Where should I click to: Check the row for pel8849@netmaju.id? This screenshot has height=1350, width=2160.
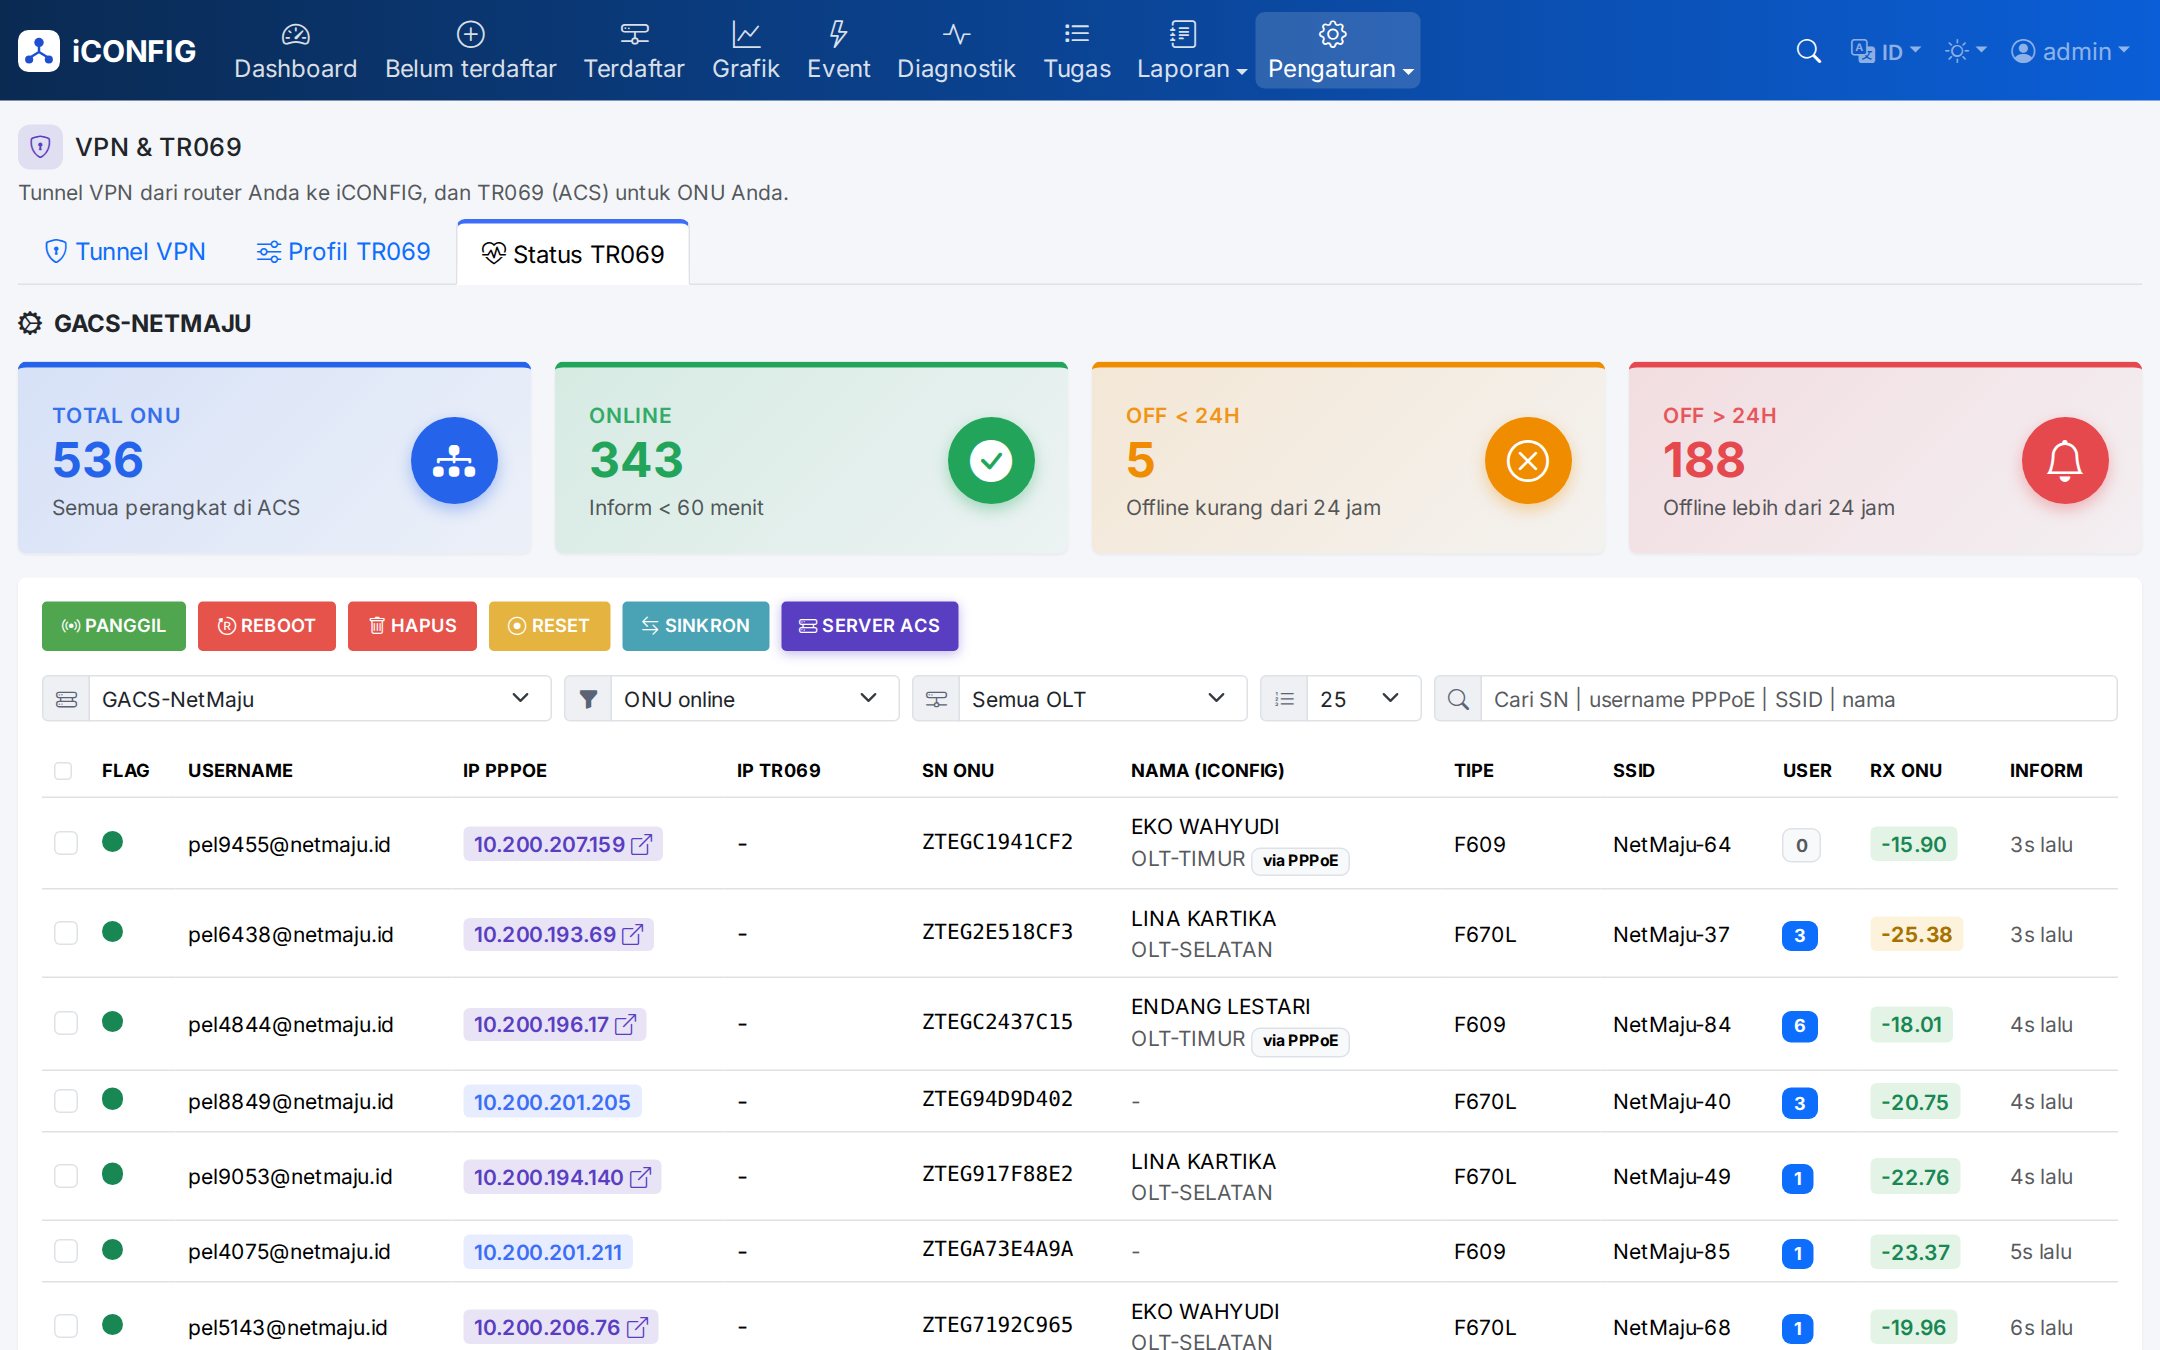[66, 1101]
